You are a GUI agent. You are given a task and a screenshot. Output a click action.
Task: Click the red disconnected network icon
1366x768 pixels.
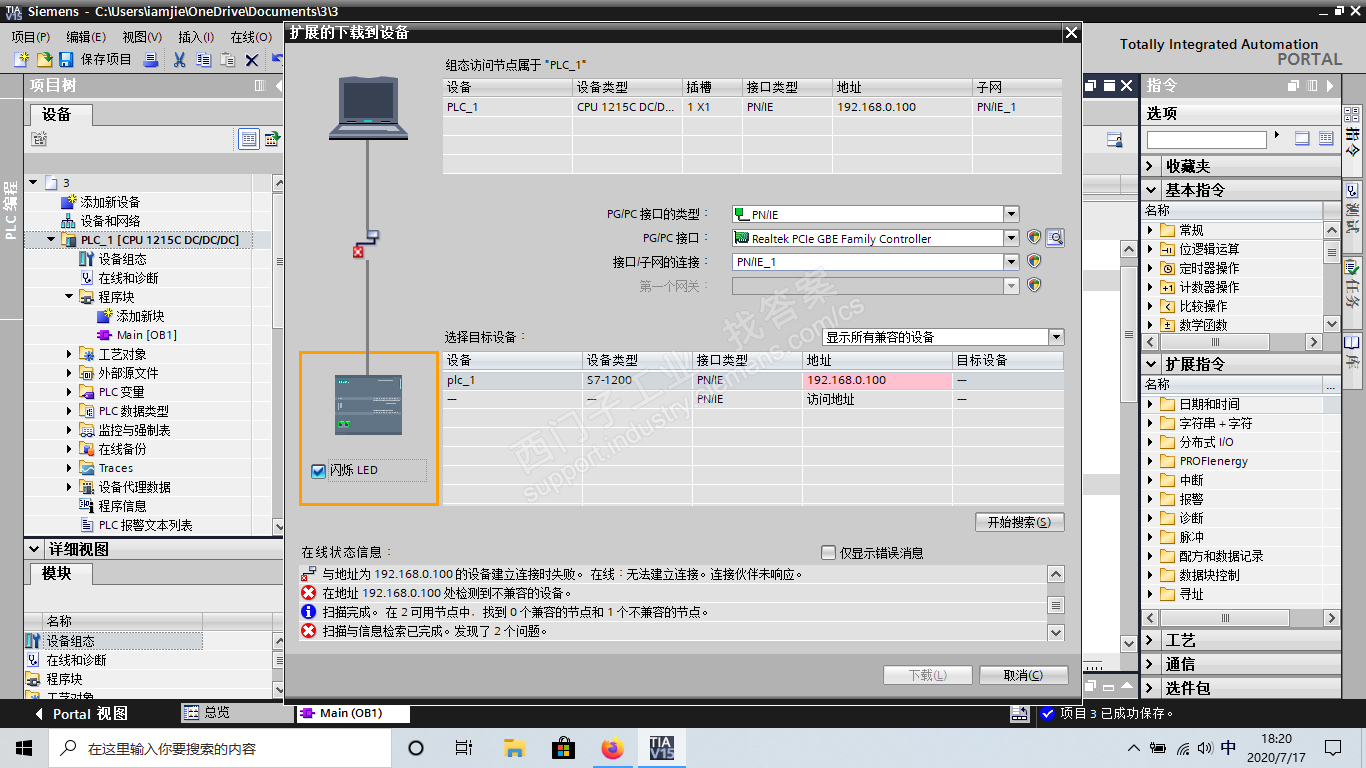click(x=358, y=252)
